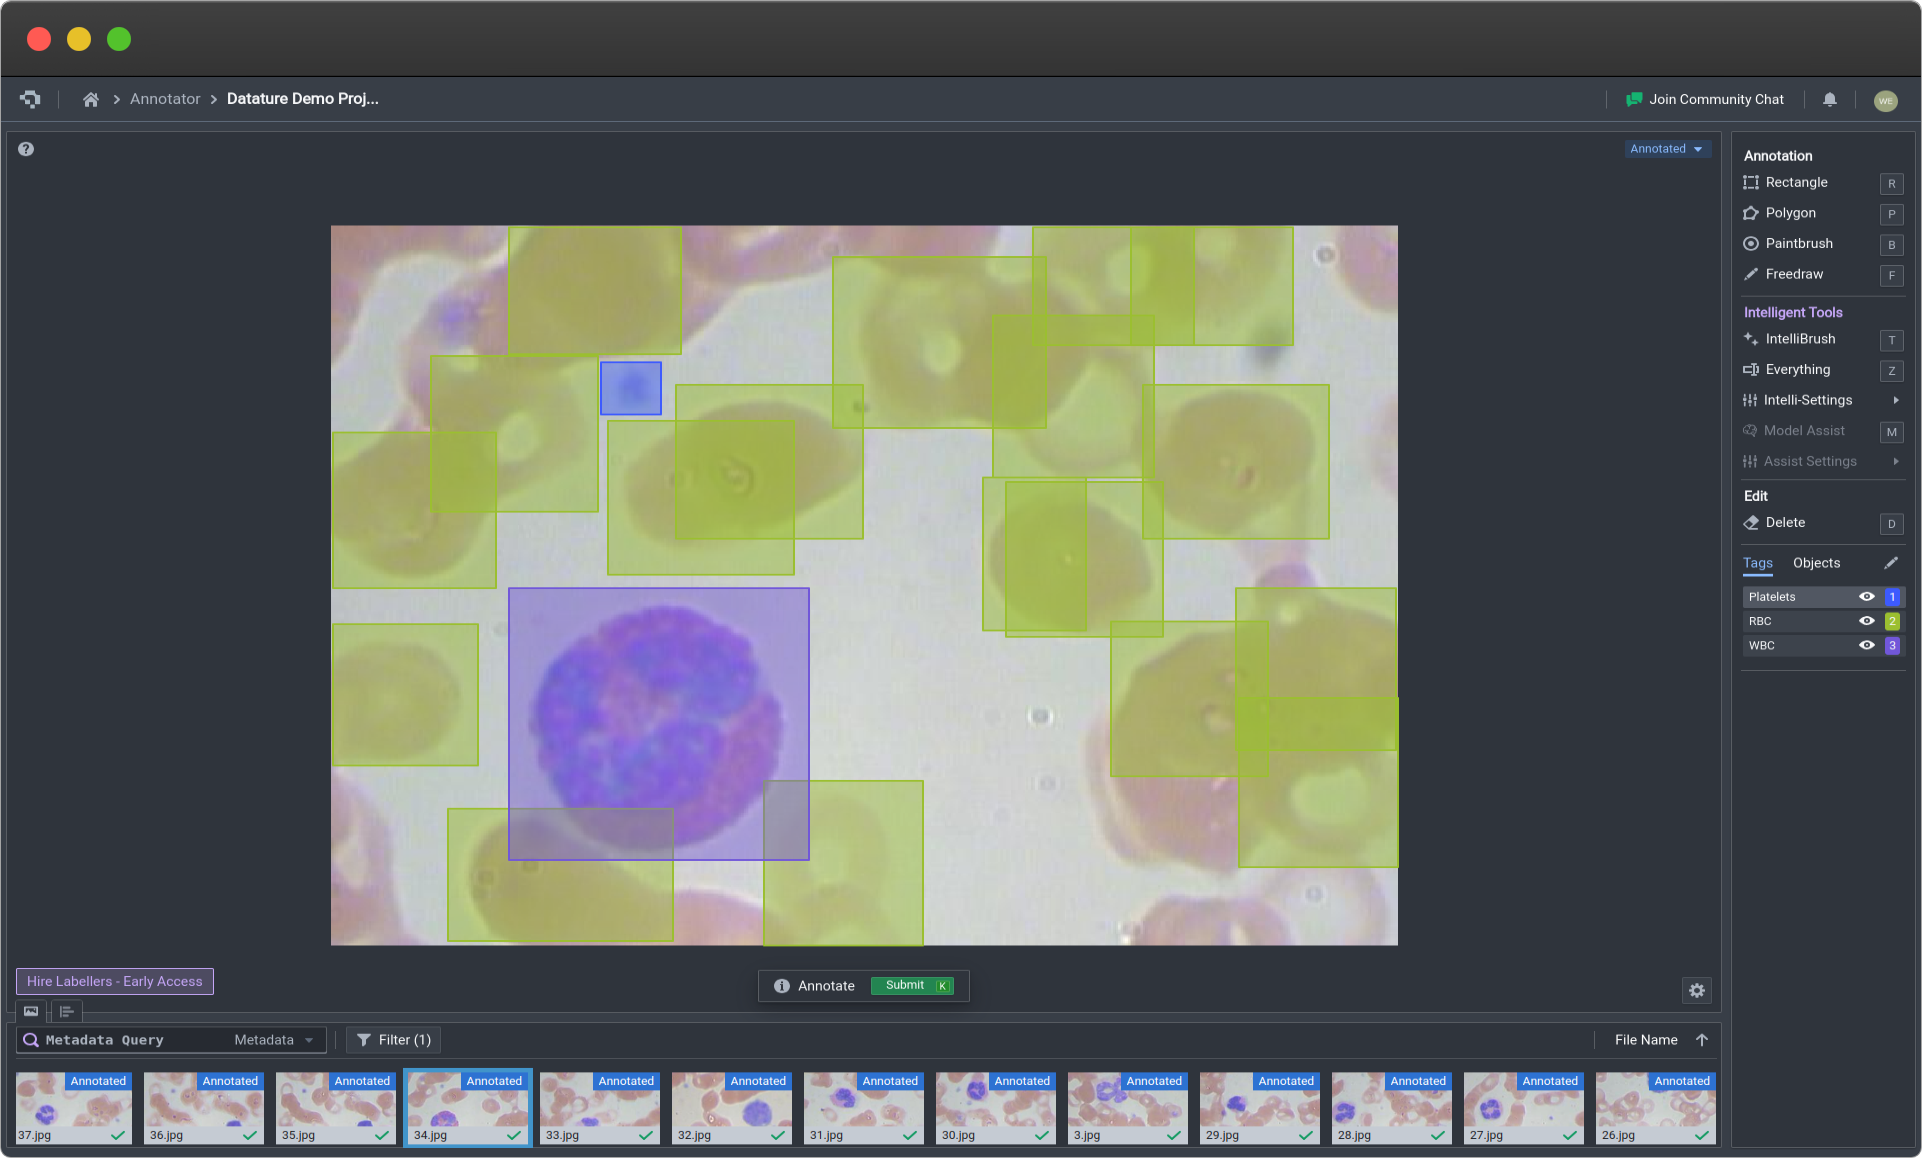
Task: Switch to the Objects tab
Action: [1816, 563]
